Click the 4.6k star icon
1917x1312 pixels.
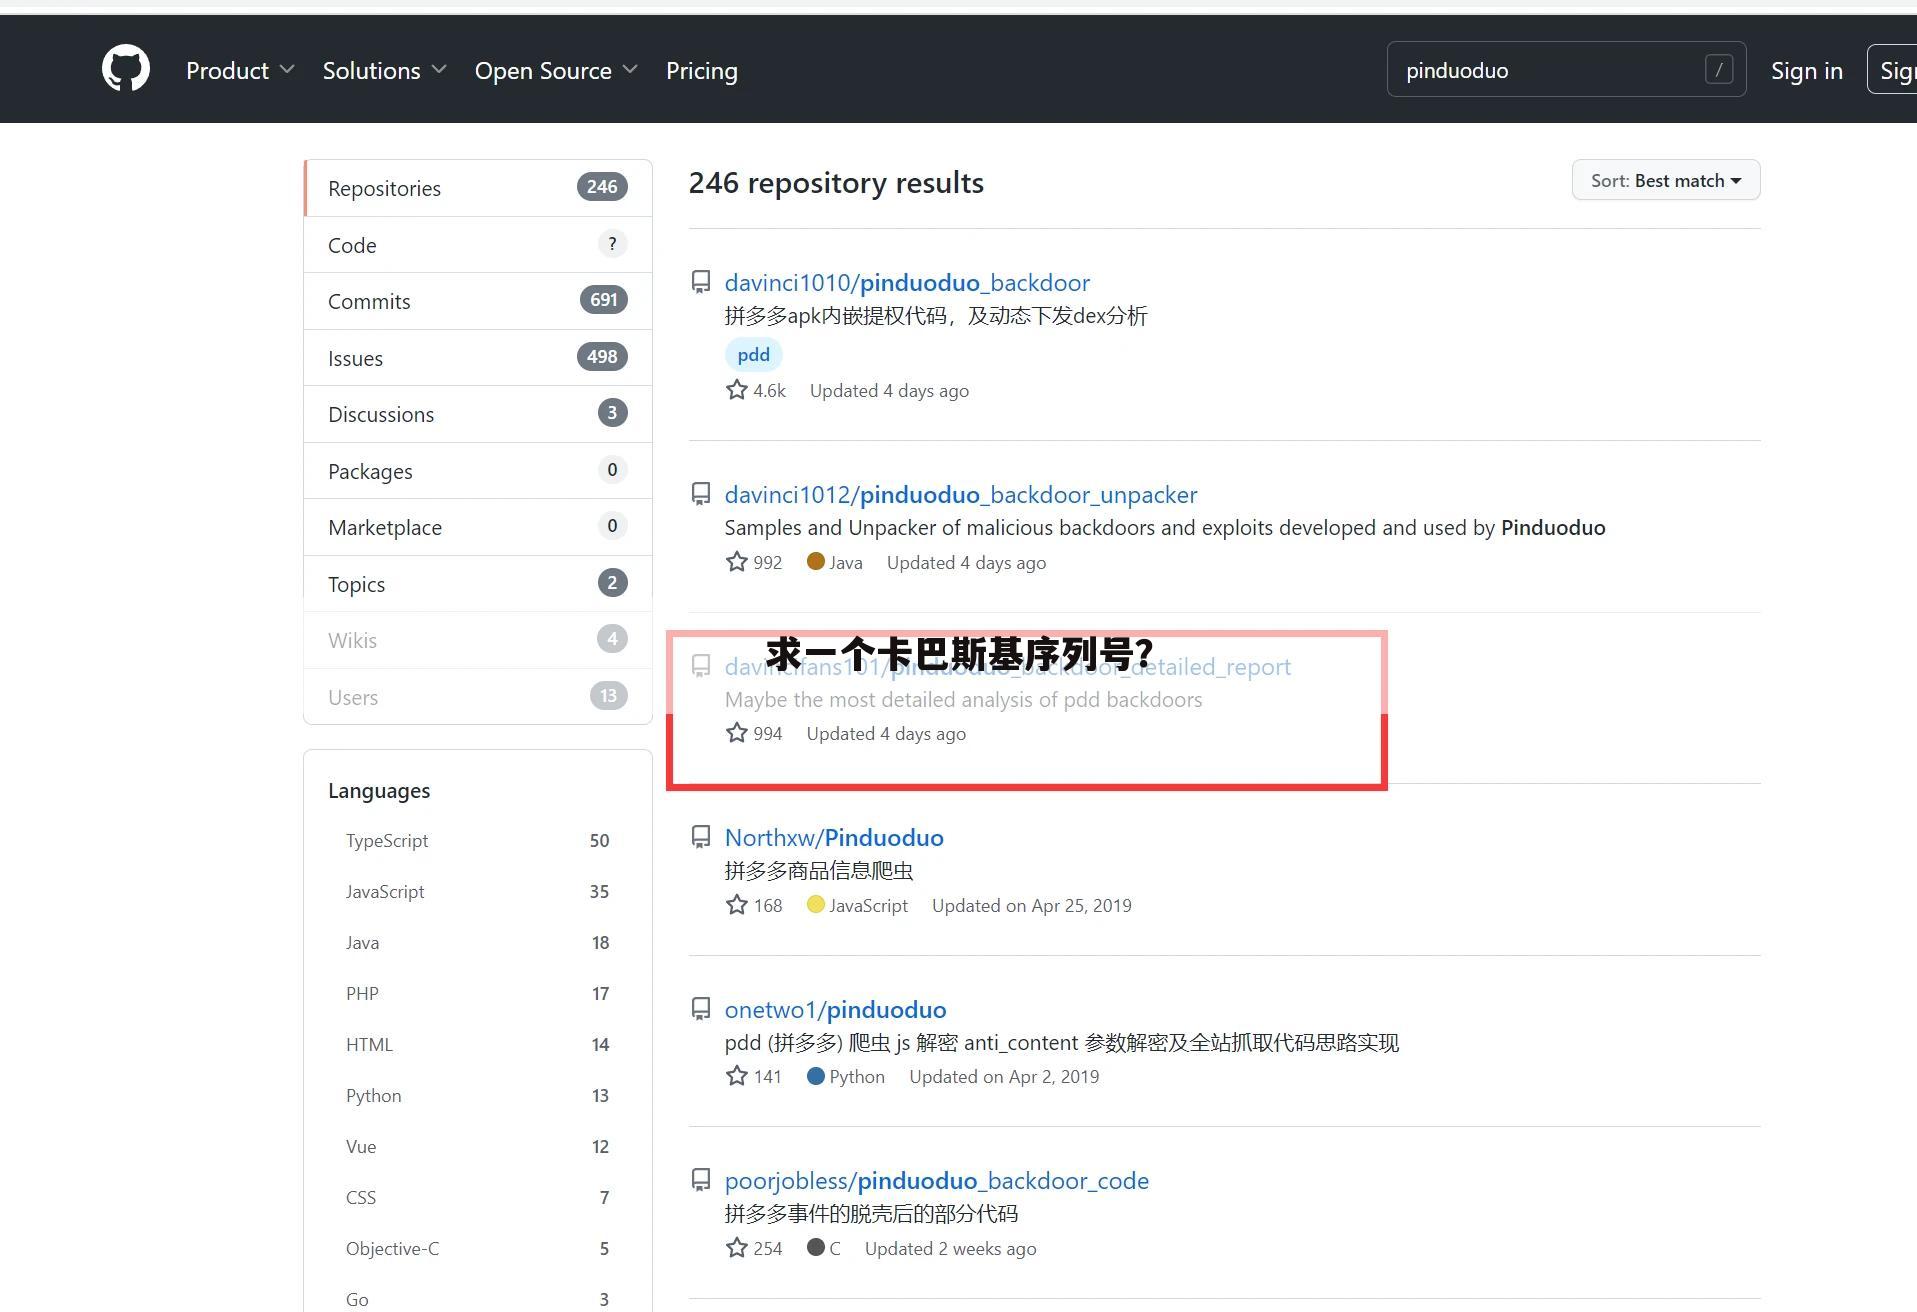[x=737, y=390]
